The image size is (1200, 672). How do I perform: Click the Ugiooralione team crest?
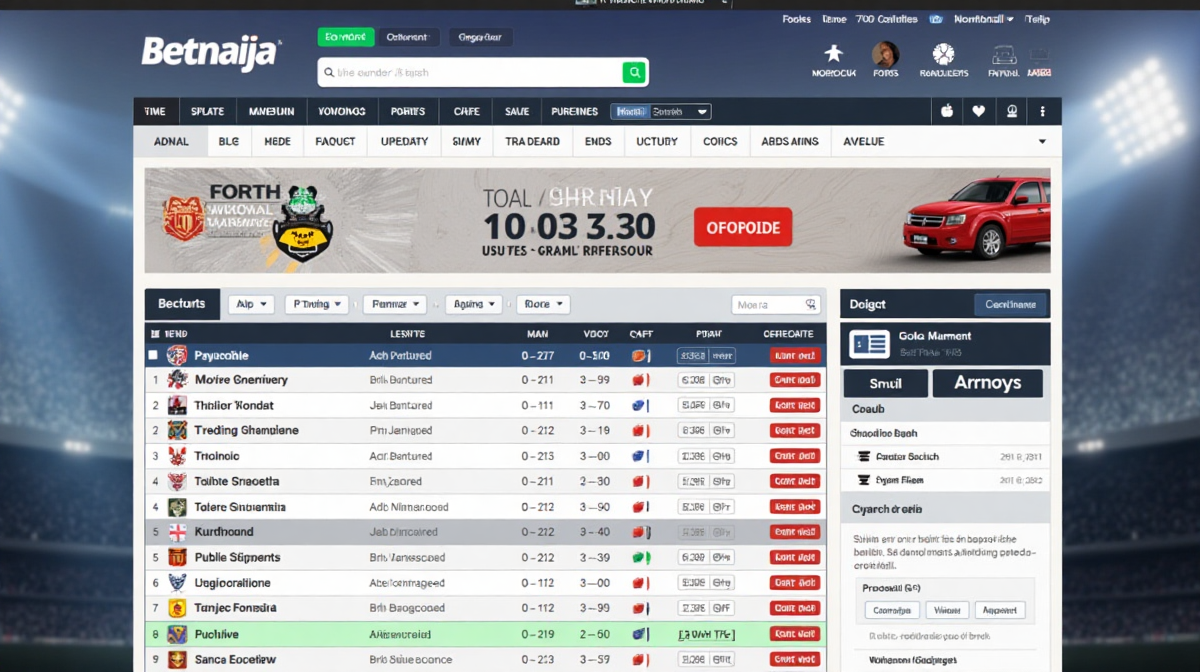[x=177, y=583]
